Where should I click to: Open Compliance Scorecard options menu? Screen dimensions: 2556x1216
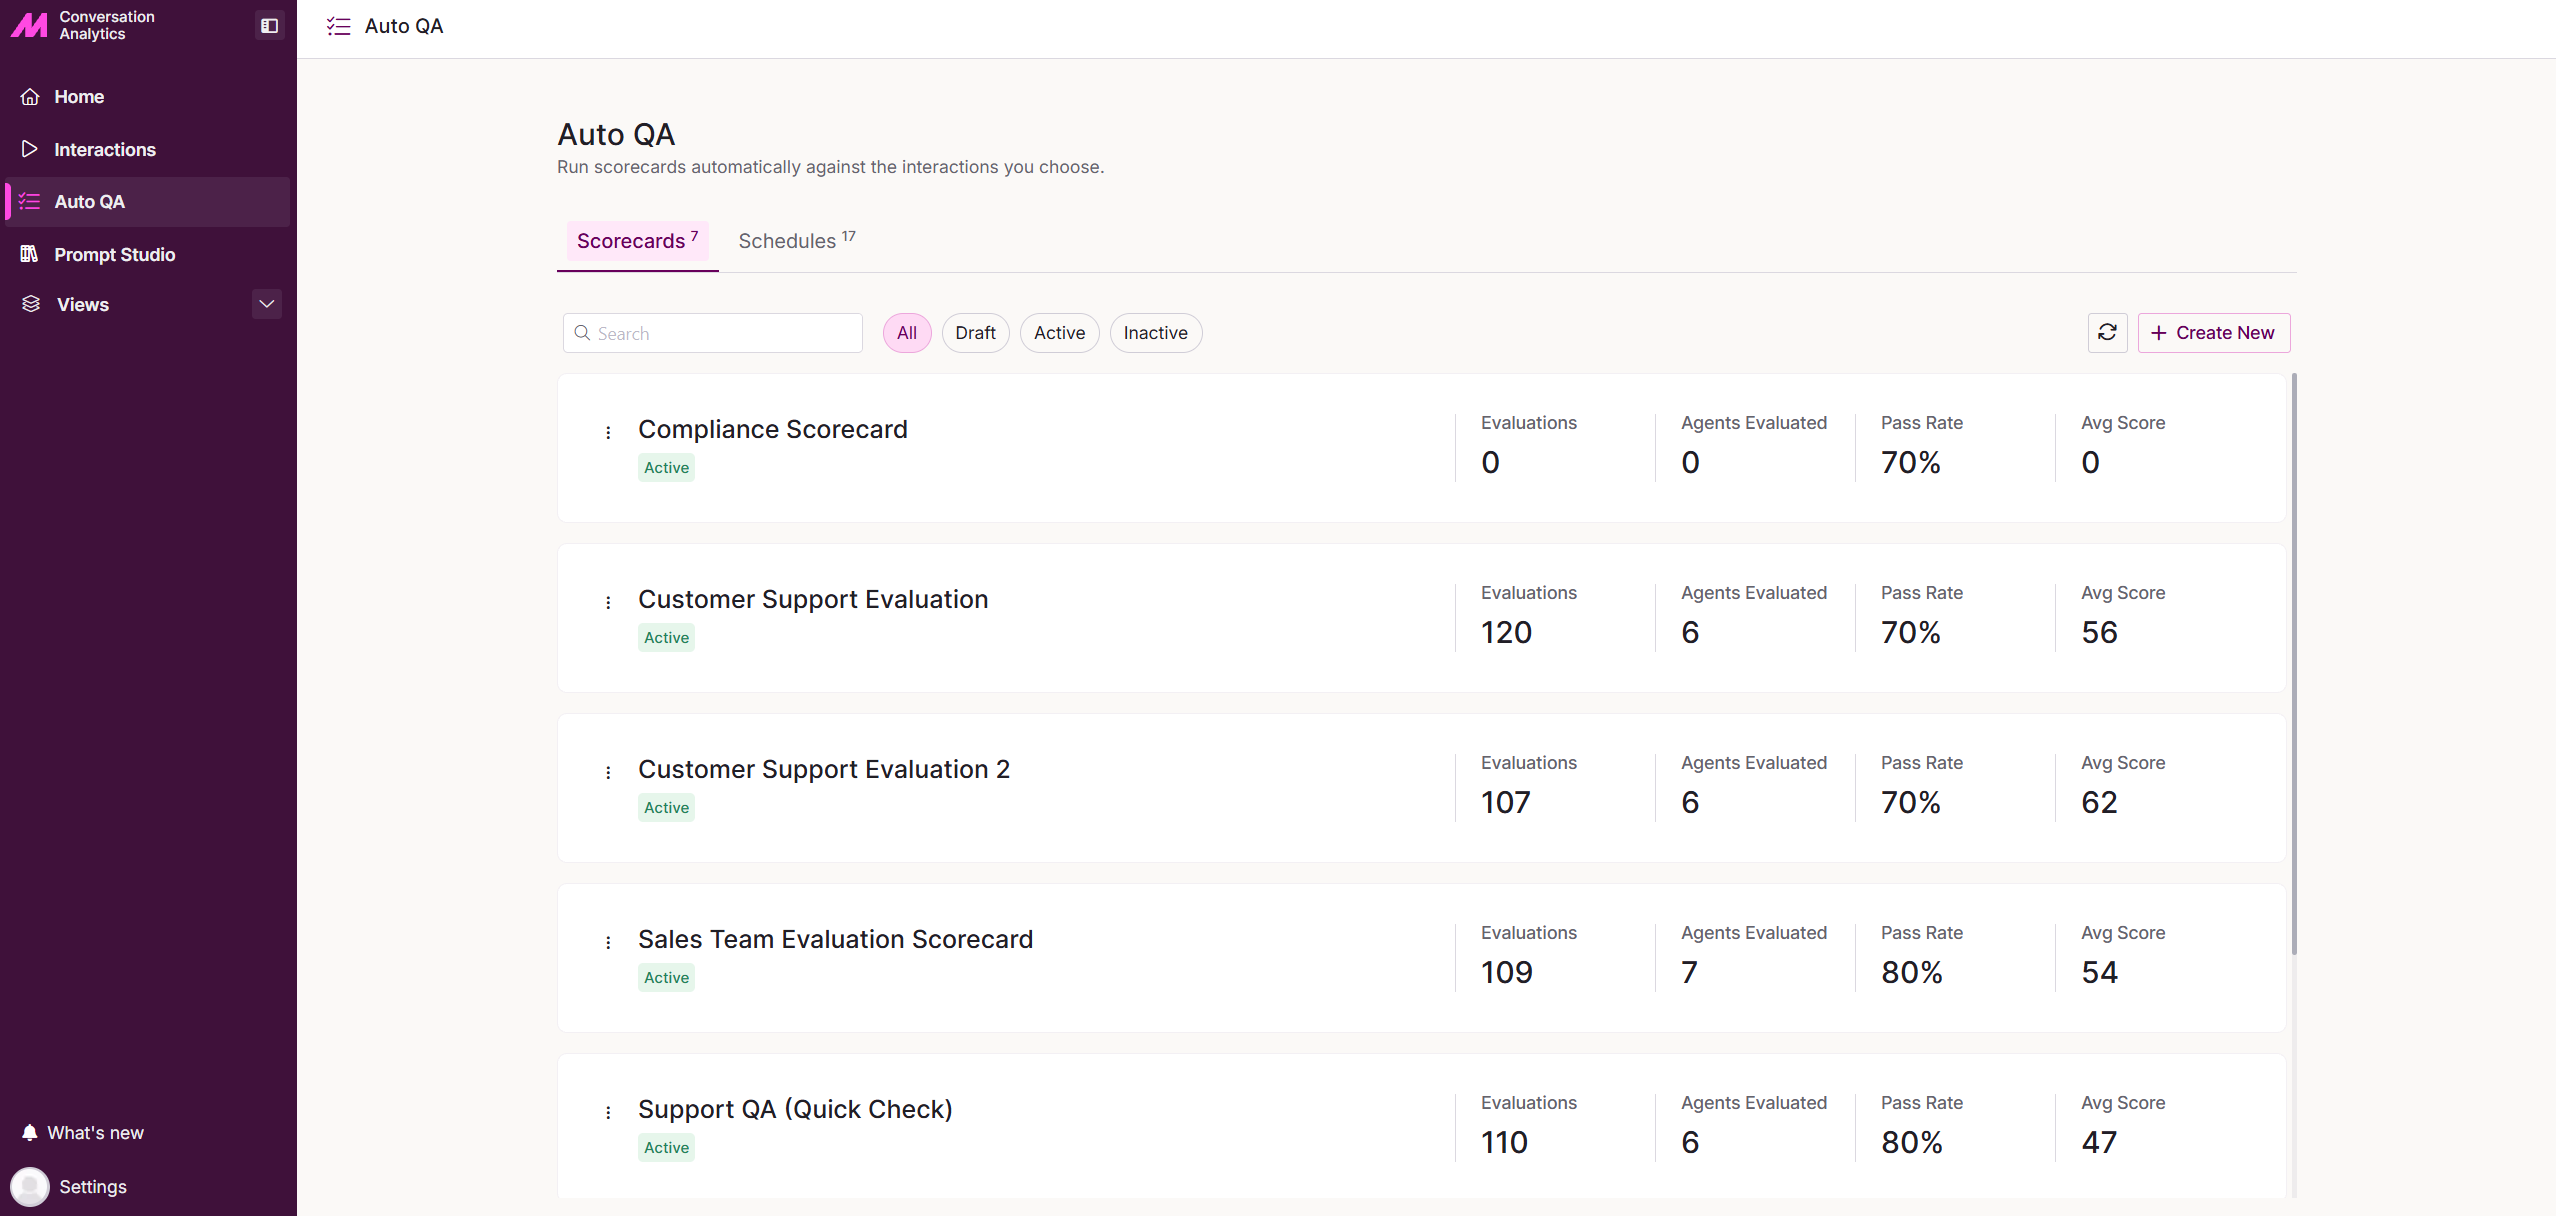pos(608,433)
